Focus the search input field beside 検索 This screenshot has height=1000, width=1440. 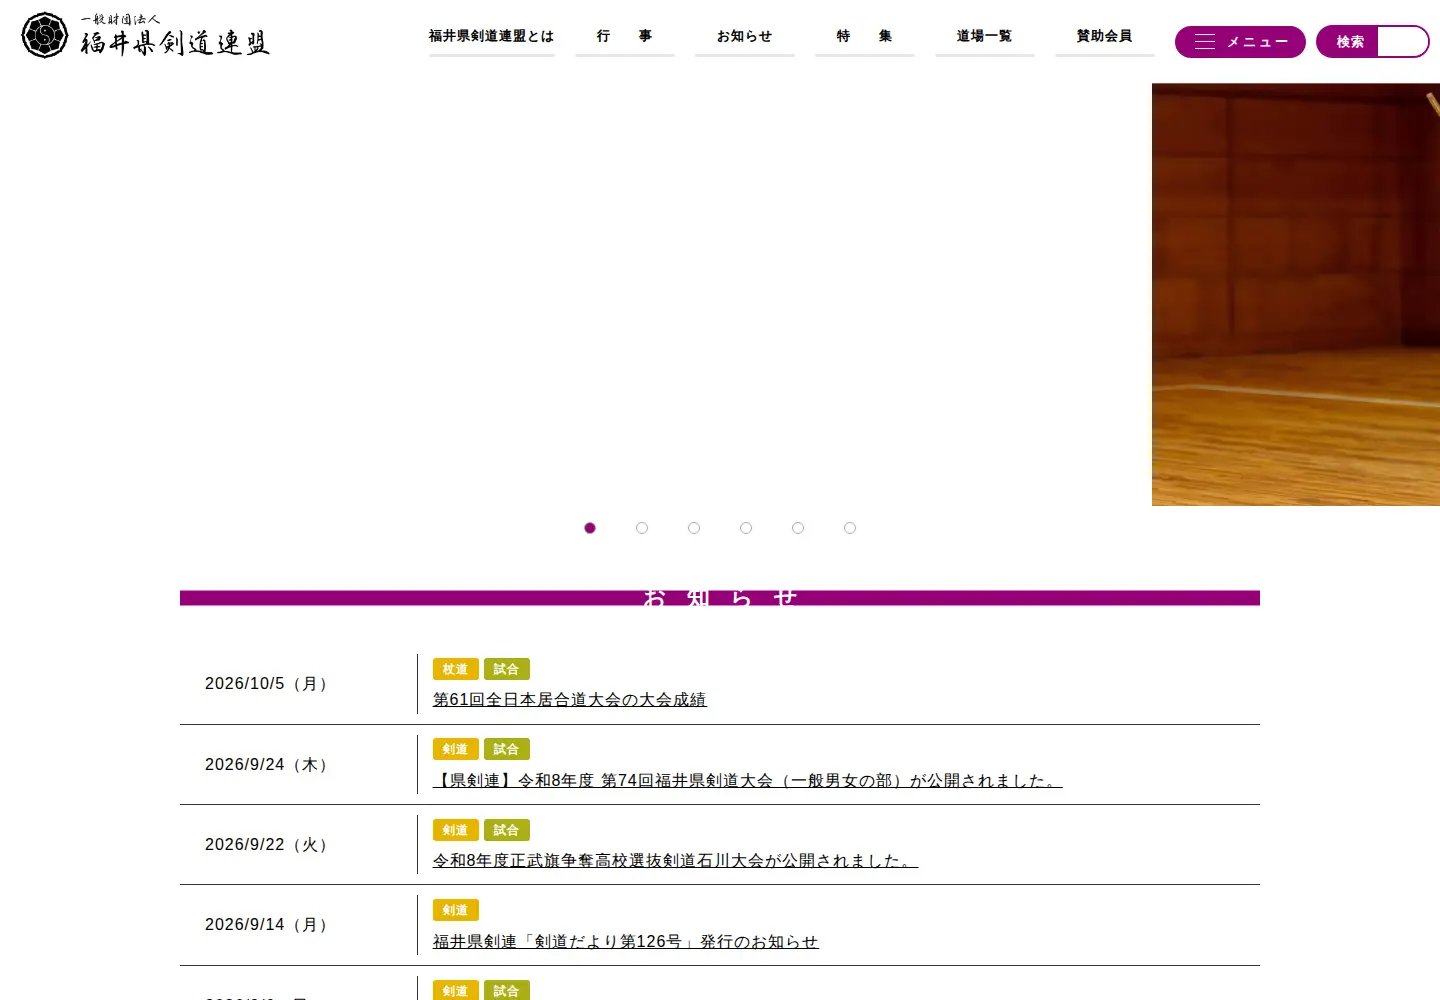[x=1402, y=42]
